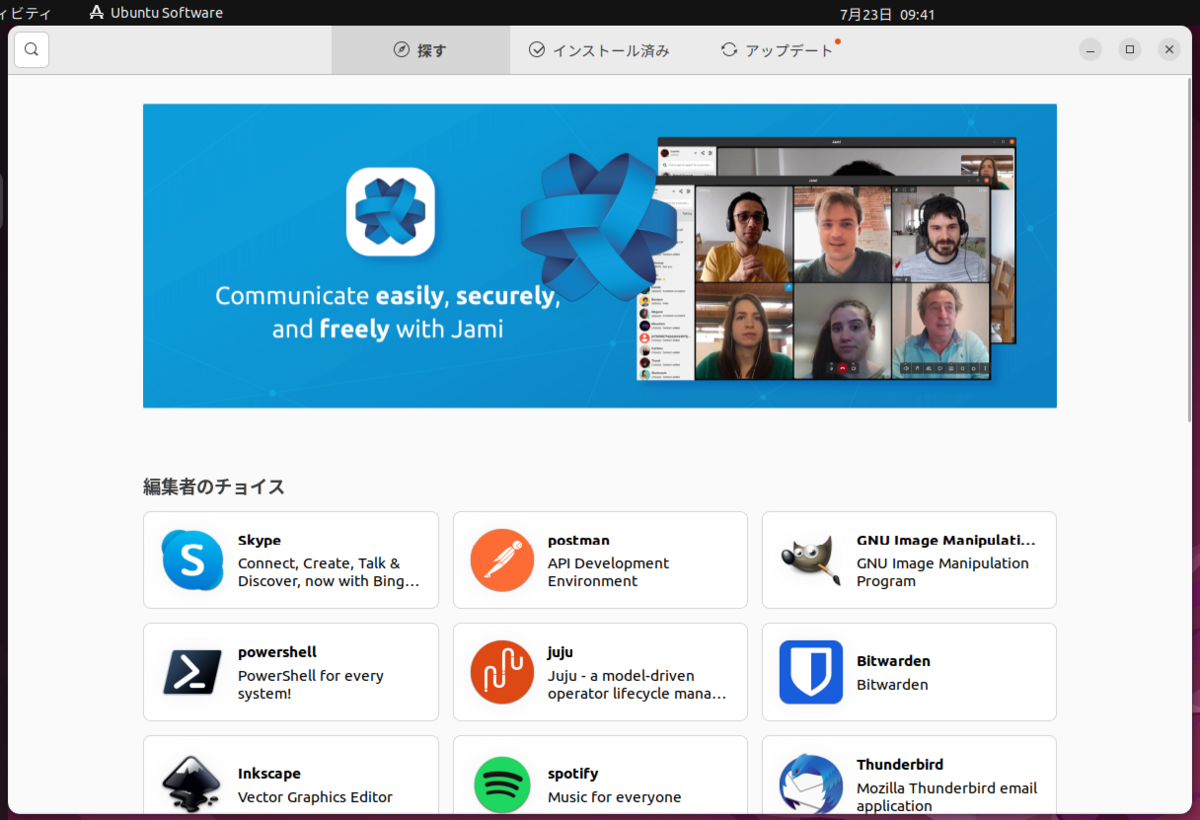The image size is (1200, 820).
Task: Click the Thunderbird icon
Action: tap(811, 784)
